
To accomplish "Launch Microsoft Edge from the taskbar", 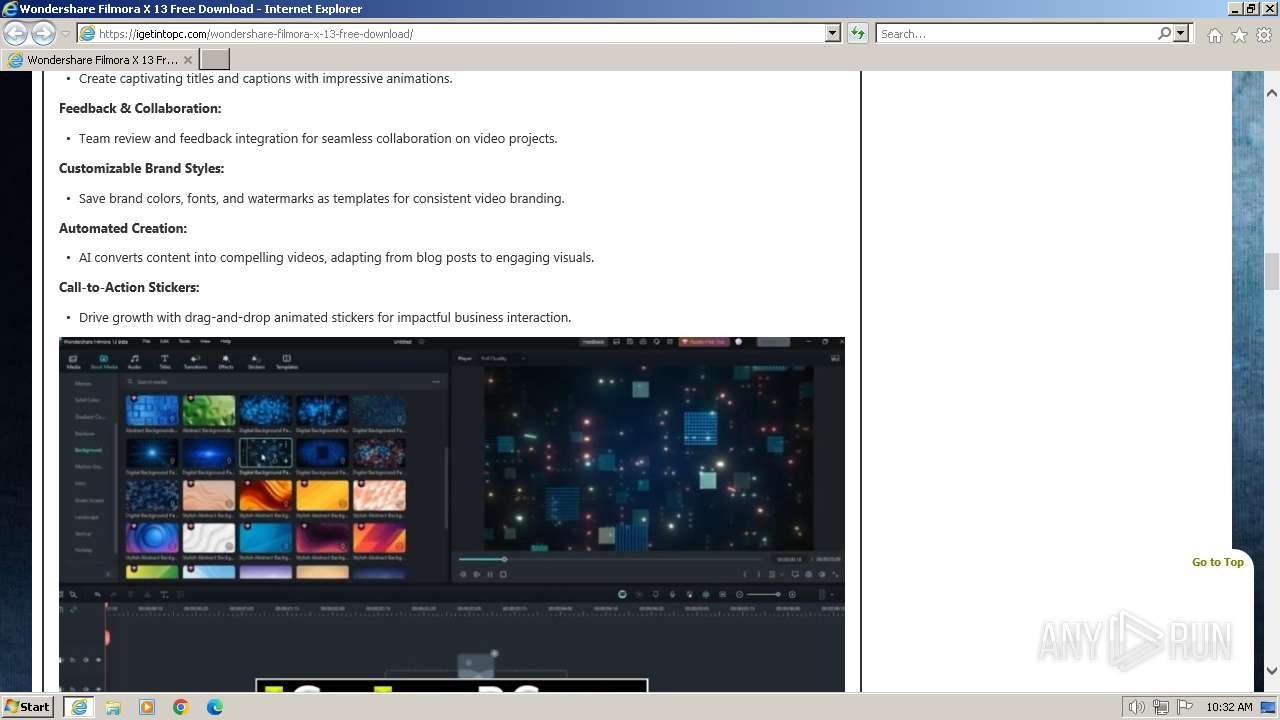I will 215,707.
